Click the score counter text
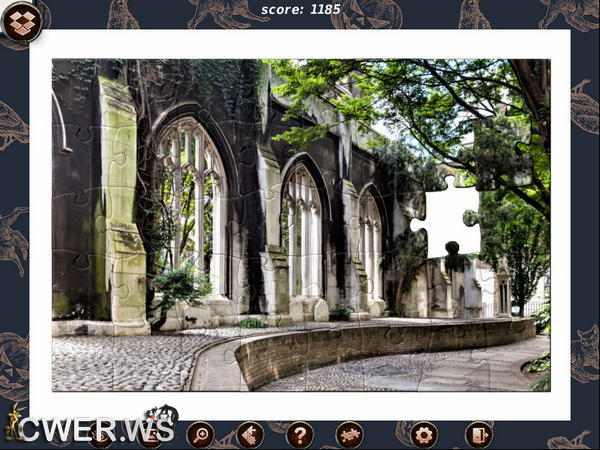 [x=300, y=9]
